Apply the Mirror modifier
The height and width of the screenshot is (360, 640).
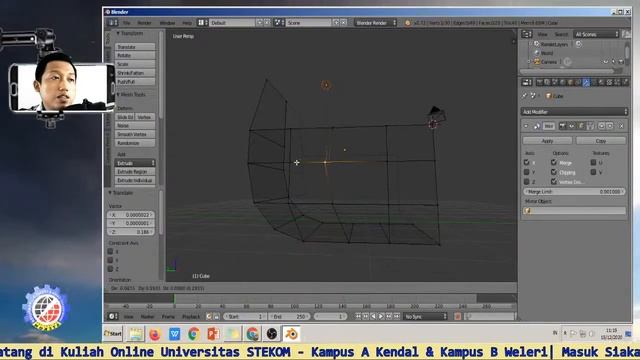click(547, 141)
